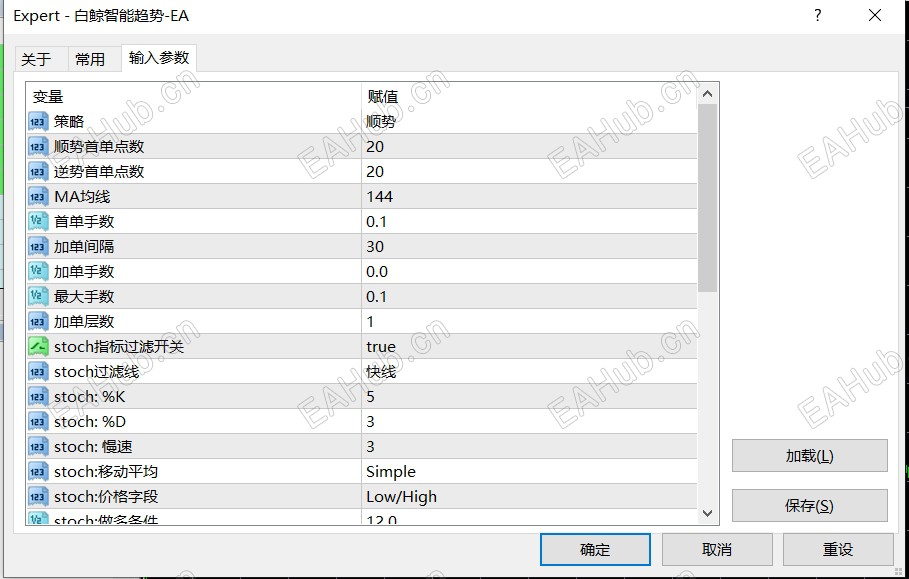
Task: Click the icon beside MA均线
Action: point(38,196)
